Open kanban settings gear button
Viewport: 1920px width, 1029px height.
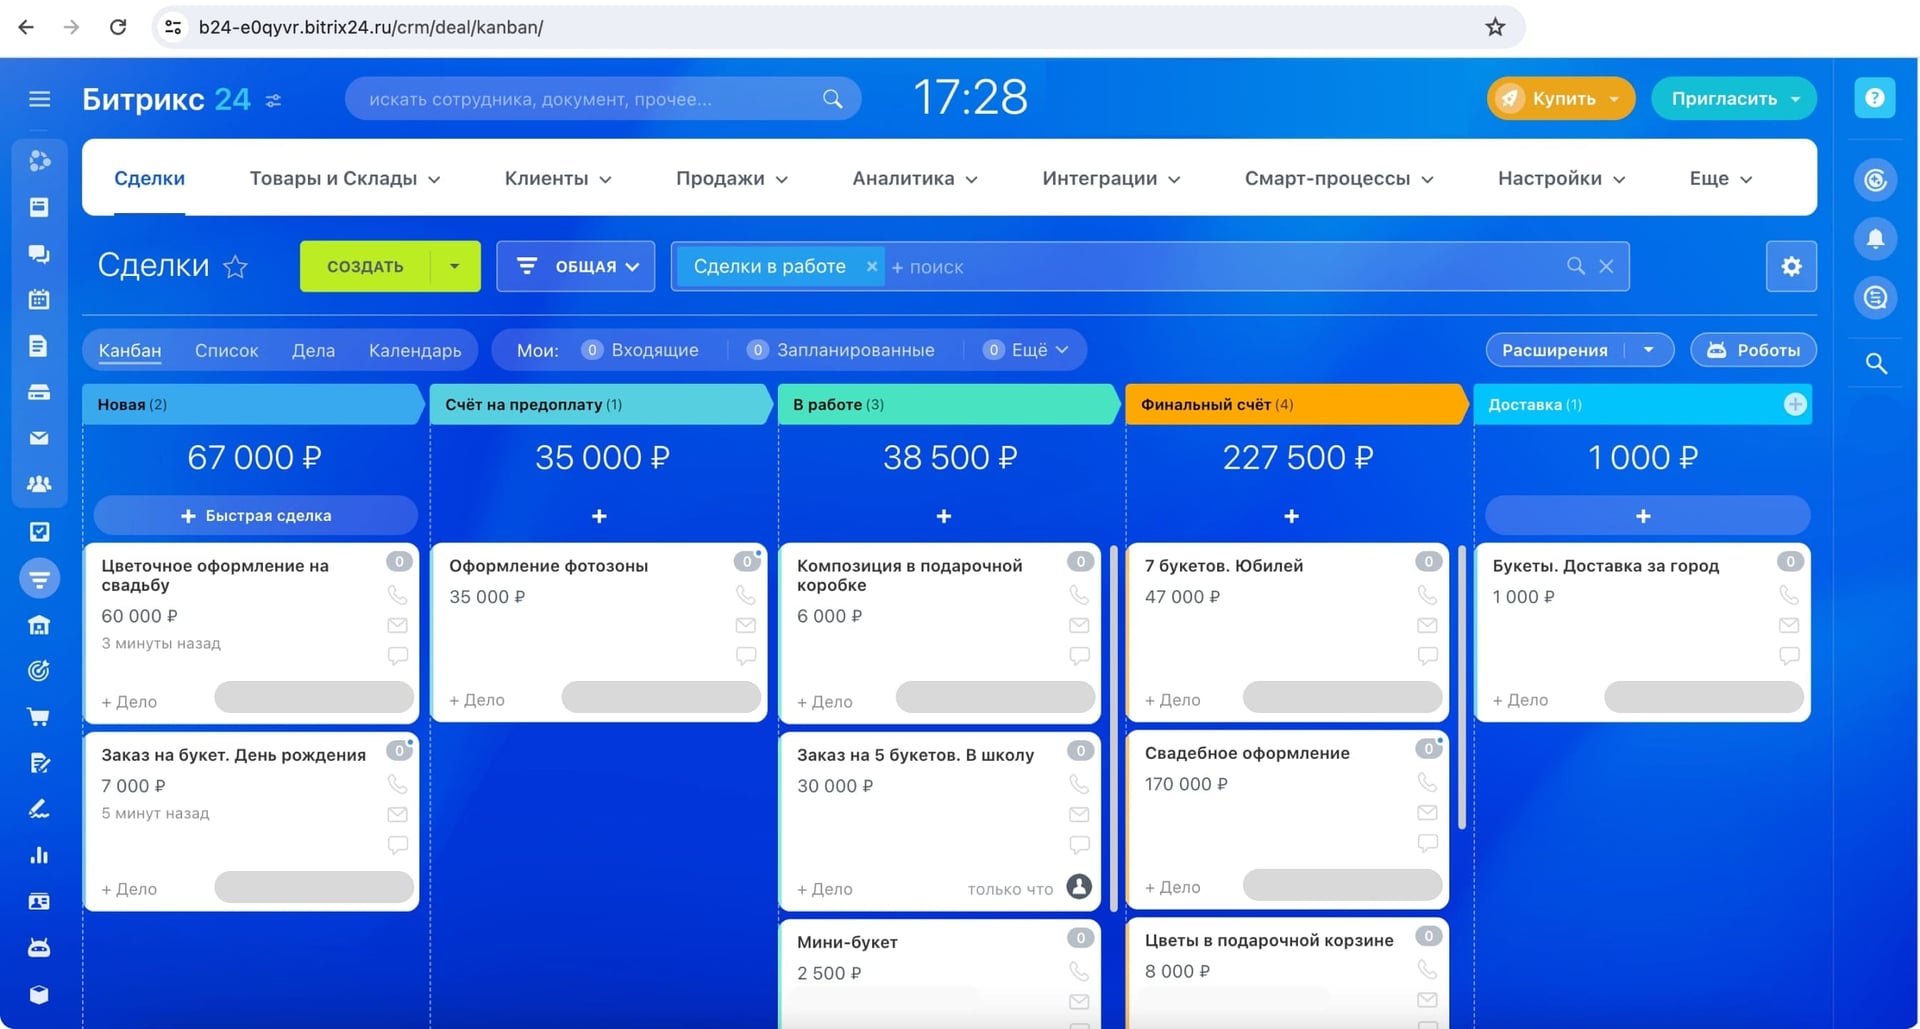point(1791,266)
